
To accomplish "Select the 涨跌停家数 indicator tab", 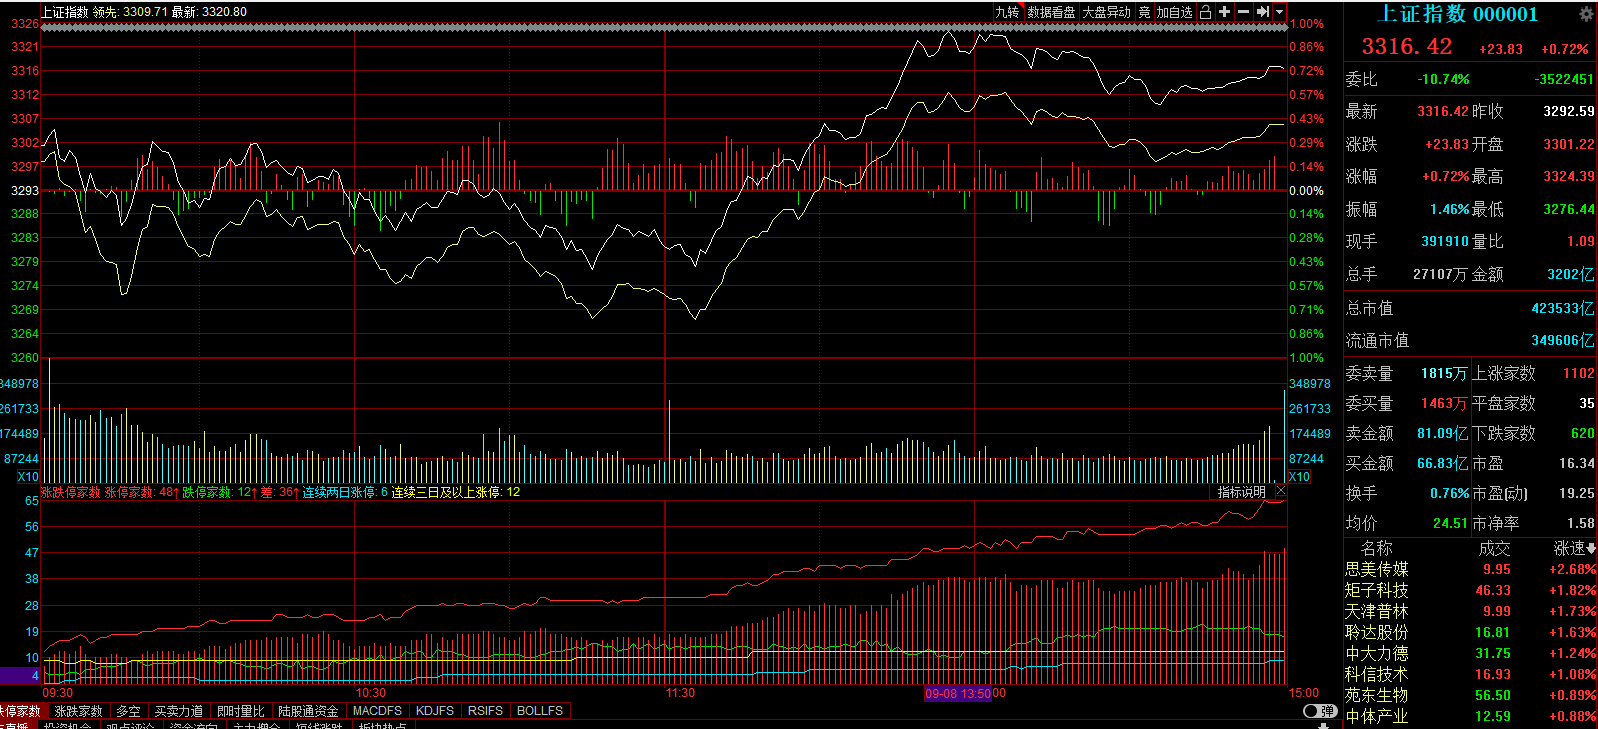I will (20, 711).
